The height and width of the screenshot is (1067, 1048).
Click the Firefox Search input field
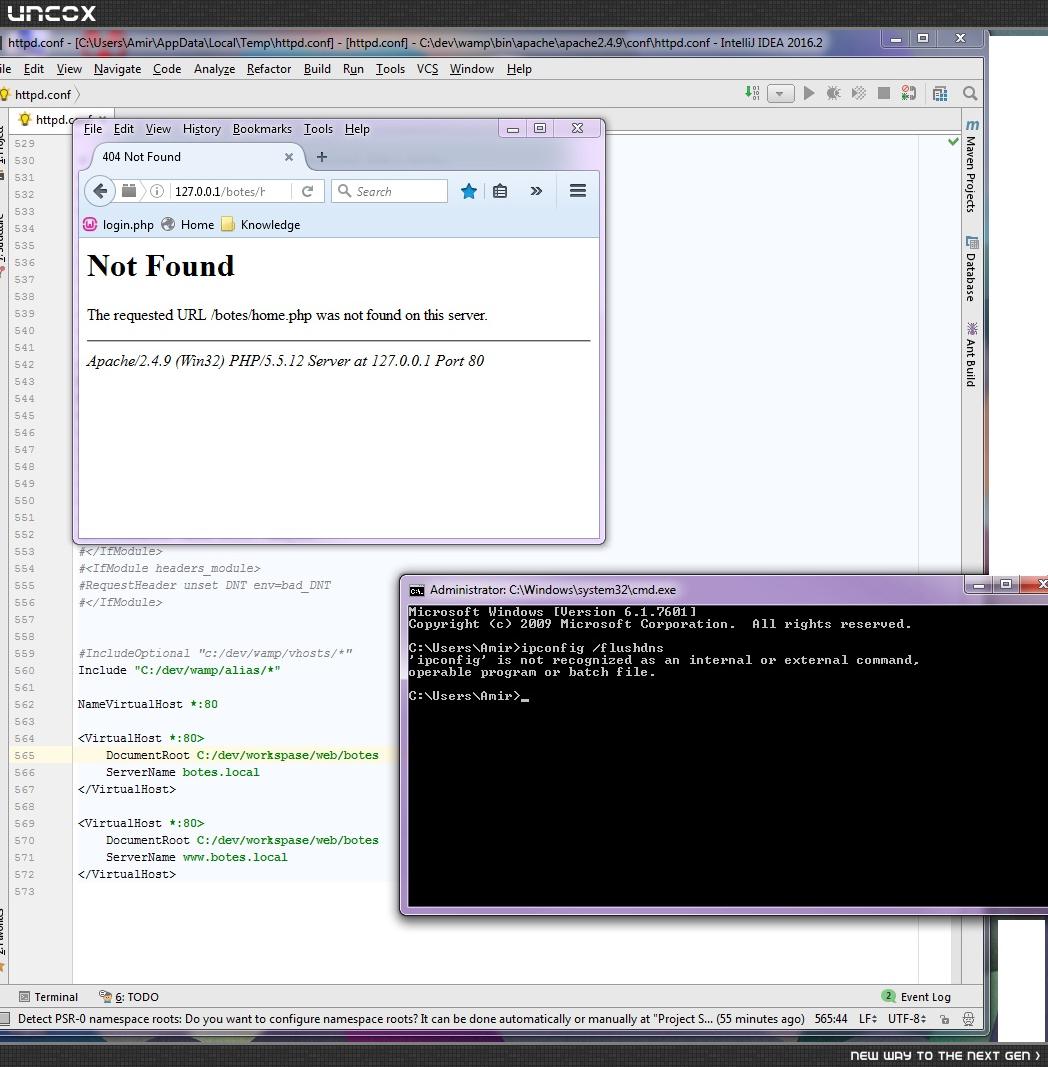[389, 191]
